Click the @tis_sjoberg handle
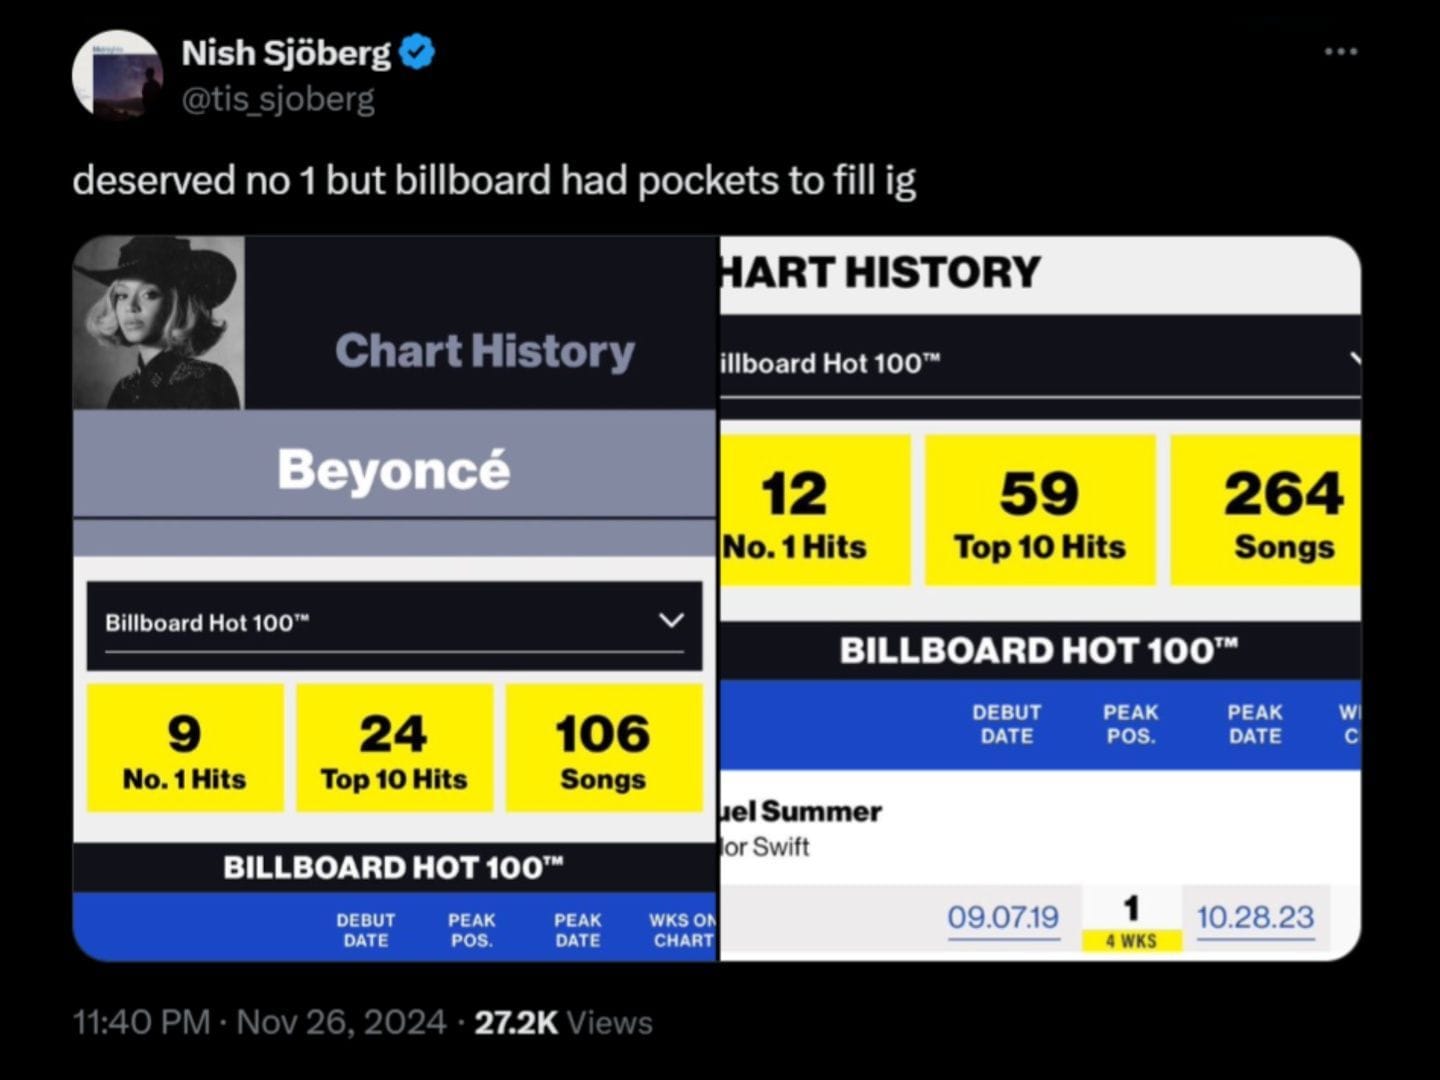This screenshot has width=1440, height=1080. tap(278, 99)
